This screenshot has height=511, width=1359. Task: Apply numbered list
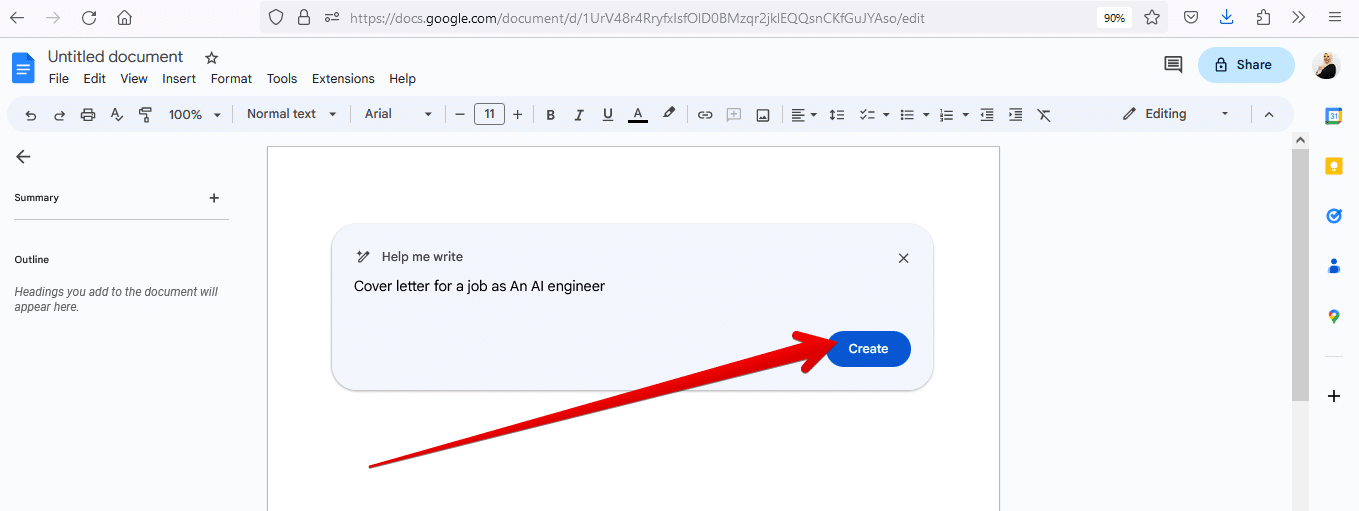click(x=947, y=115)
